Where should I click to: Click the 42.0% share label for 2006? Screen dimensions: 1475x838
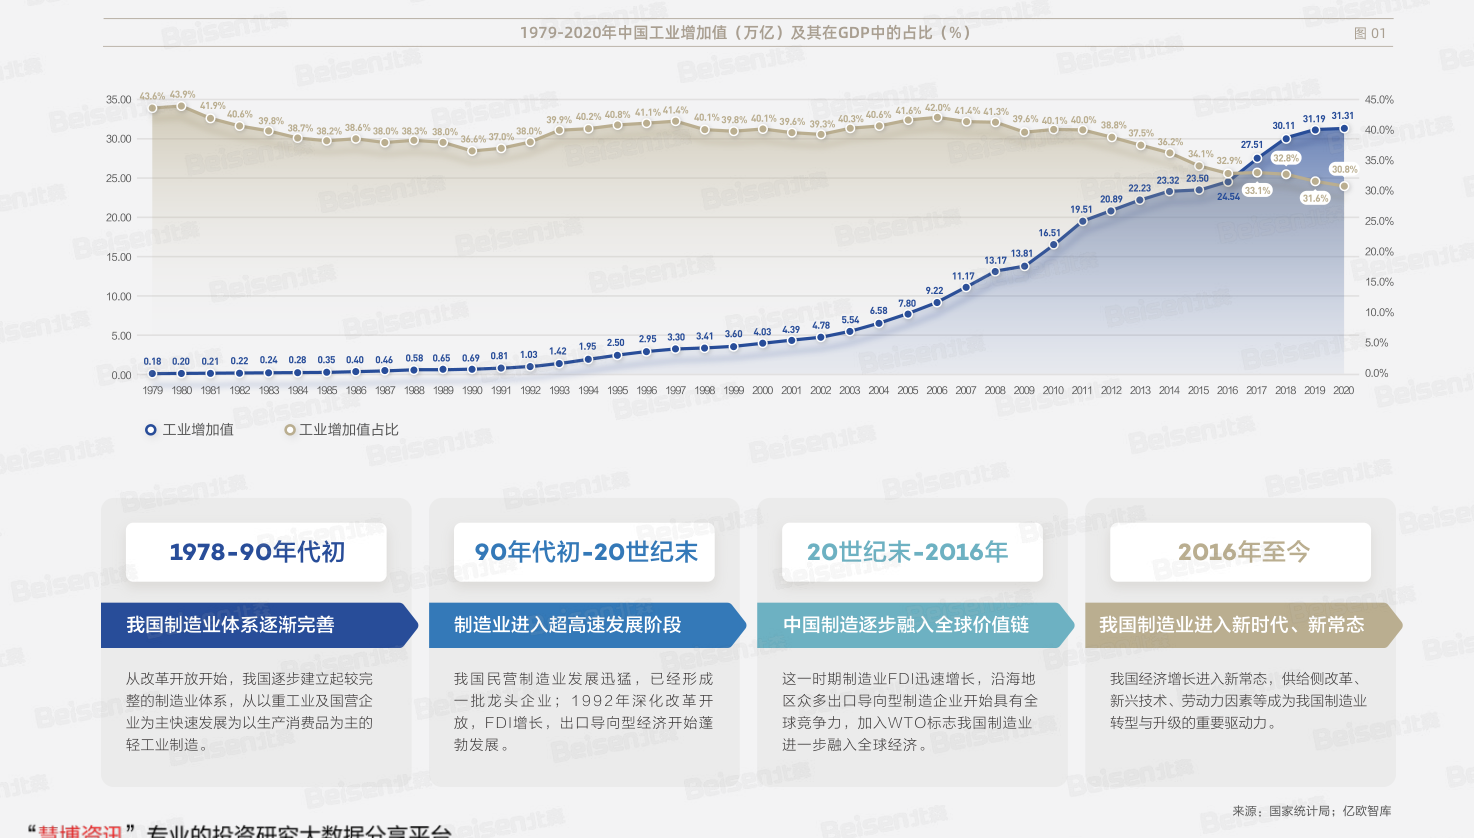938,108
